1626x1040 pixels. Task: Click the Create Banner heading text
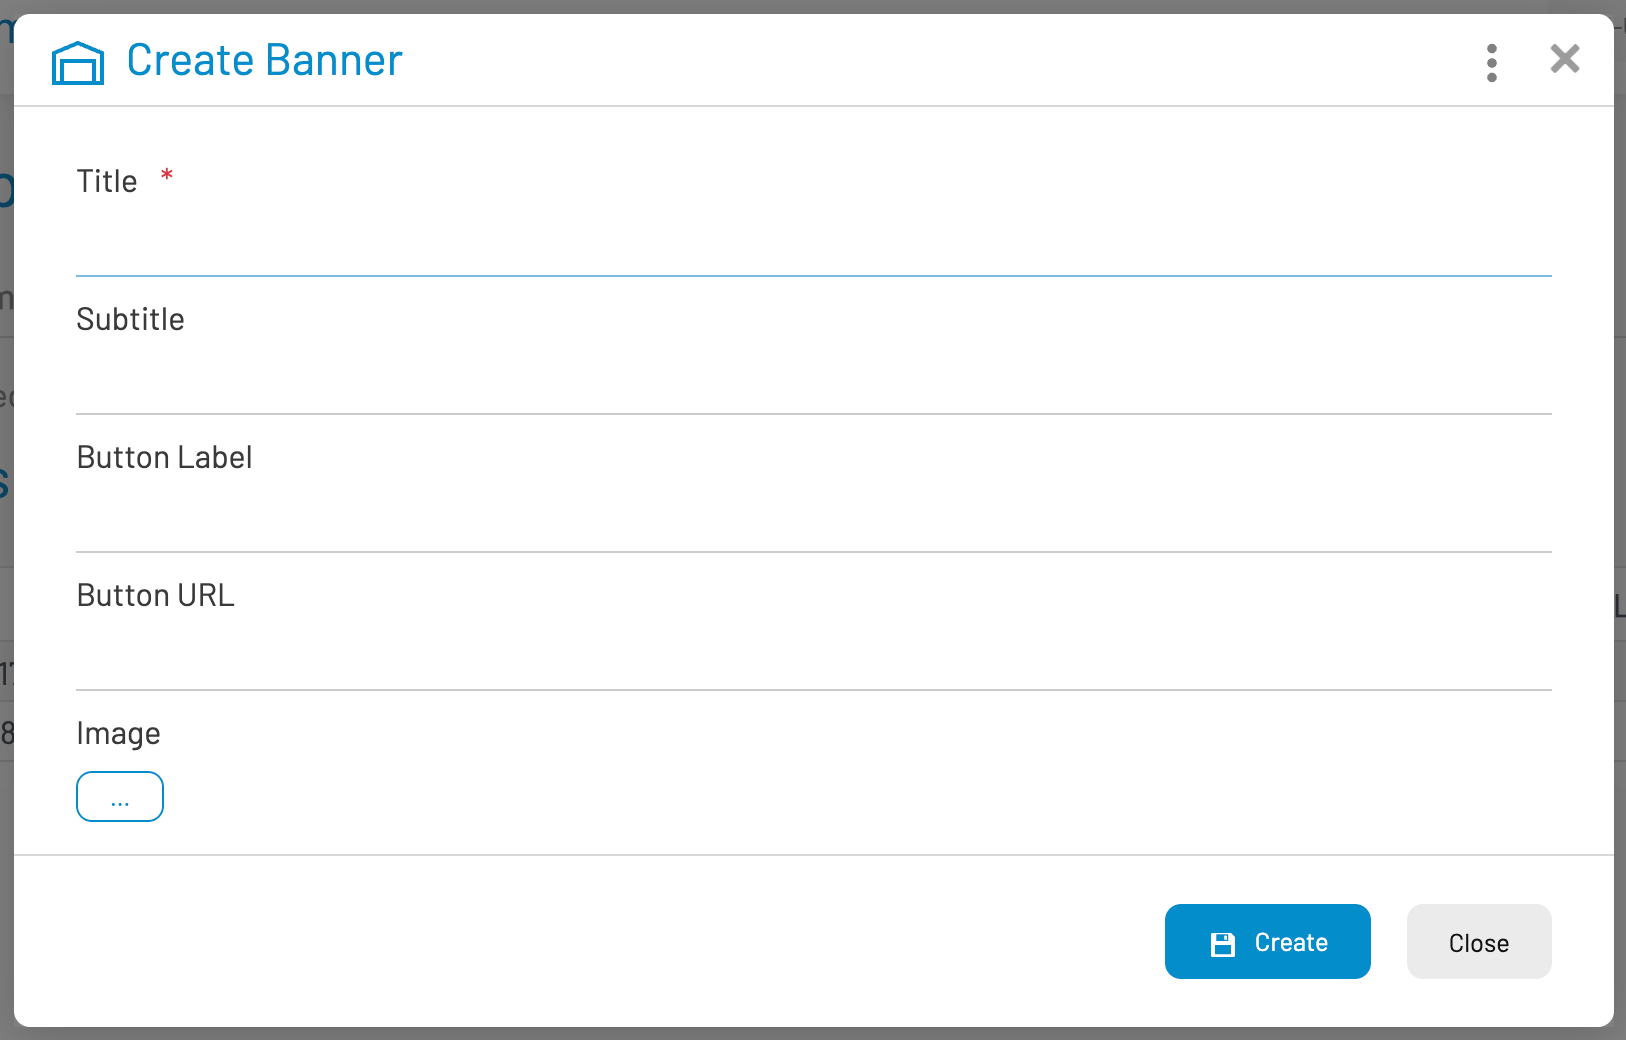(265, 61)
